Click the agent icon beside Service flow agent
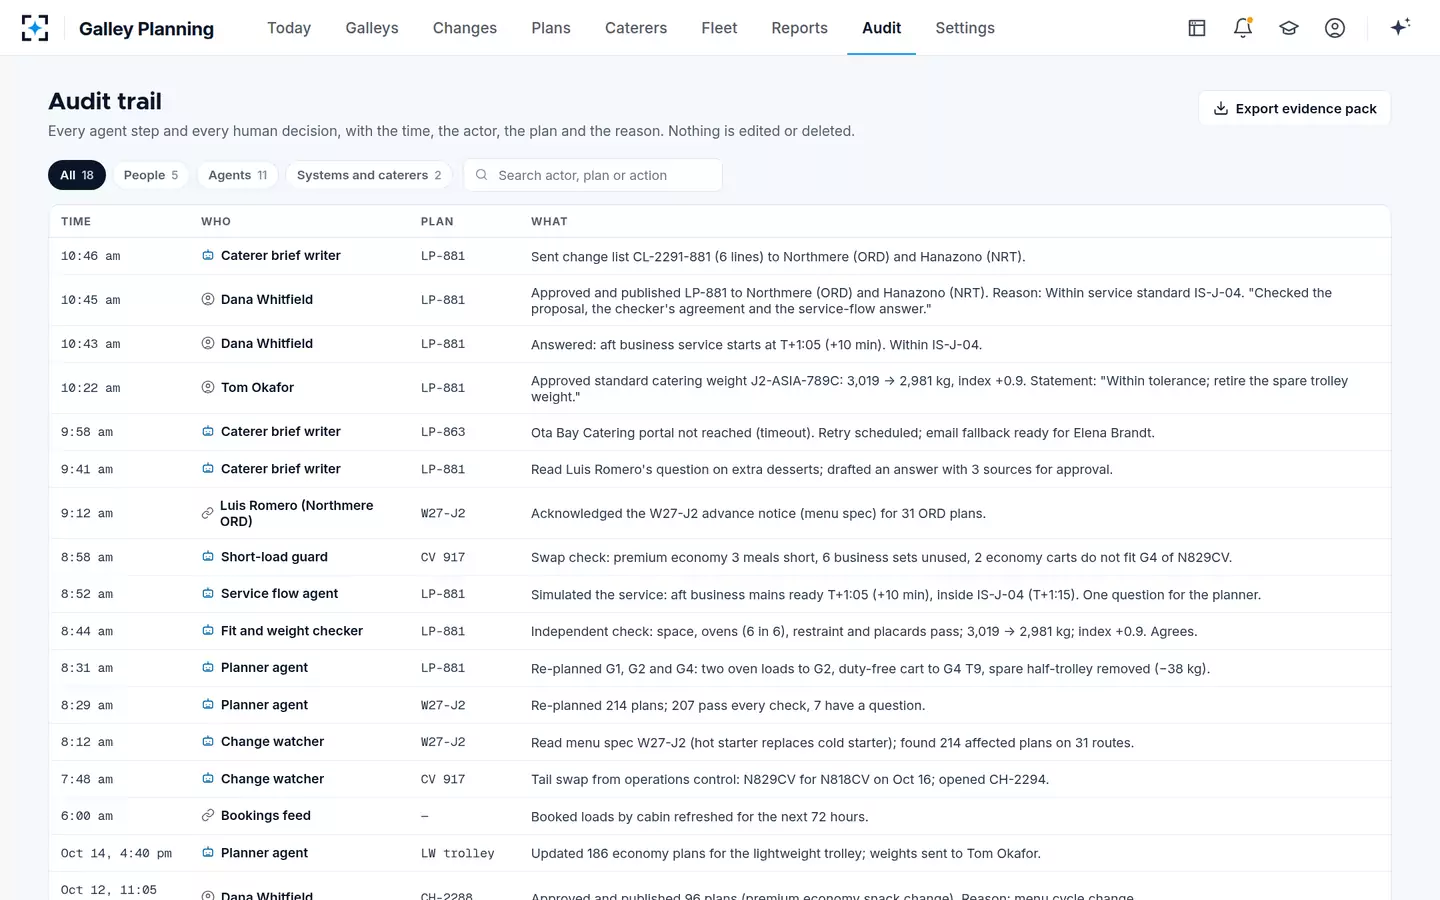 pyautogui.click(x=208, y=594)
